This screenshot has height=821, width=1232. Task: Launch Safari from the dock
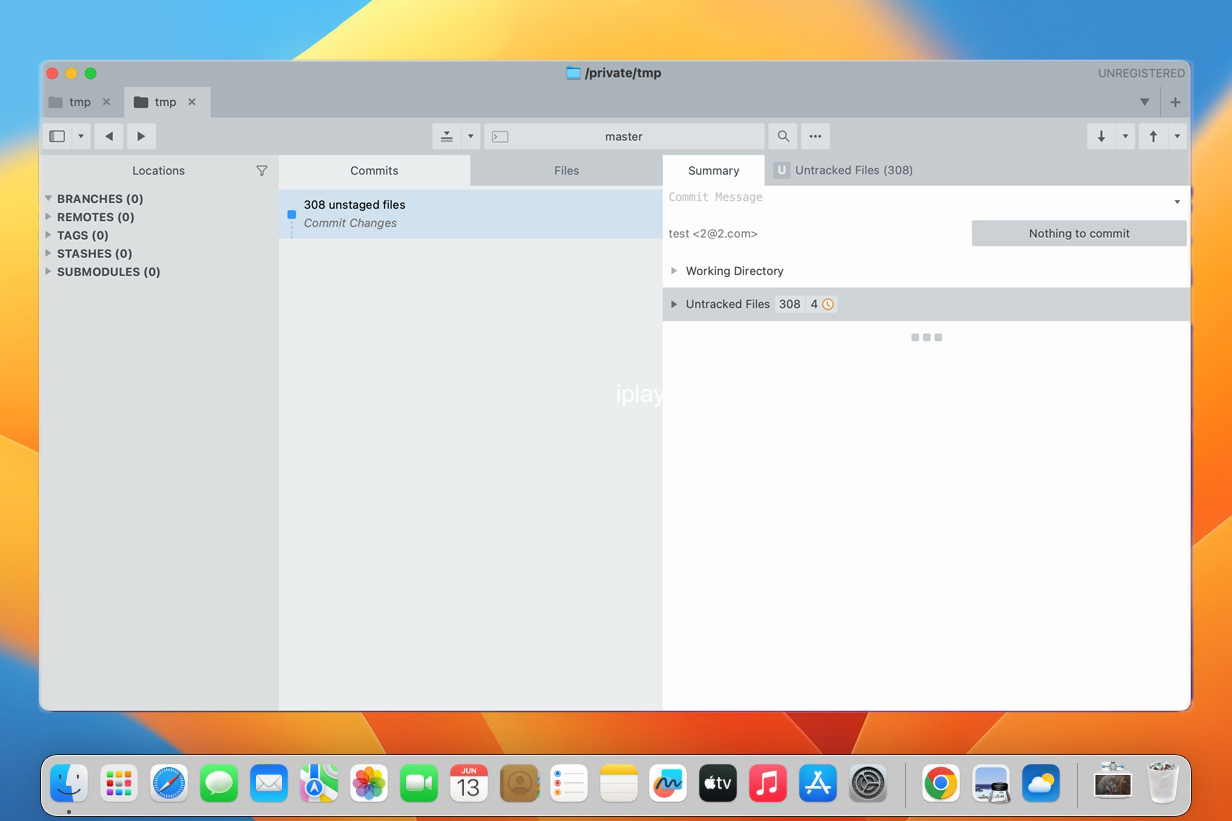click(169, 784)
